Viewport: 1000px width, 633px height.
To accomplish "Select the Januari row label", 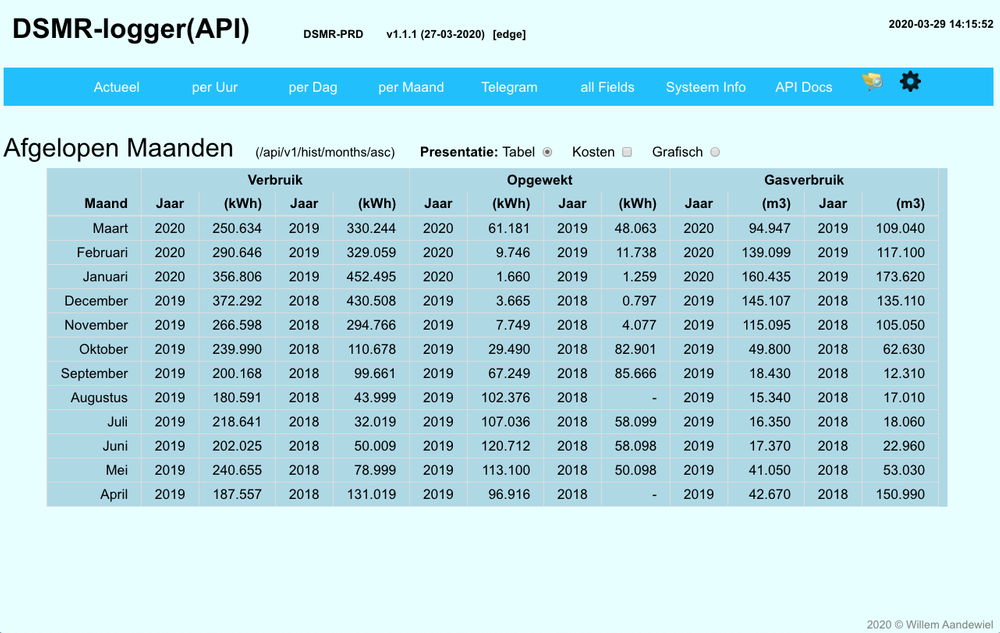I will (x=105, y=277).
